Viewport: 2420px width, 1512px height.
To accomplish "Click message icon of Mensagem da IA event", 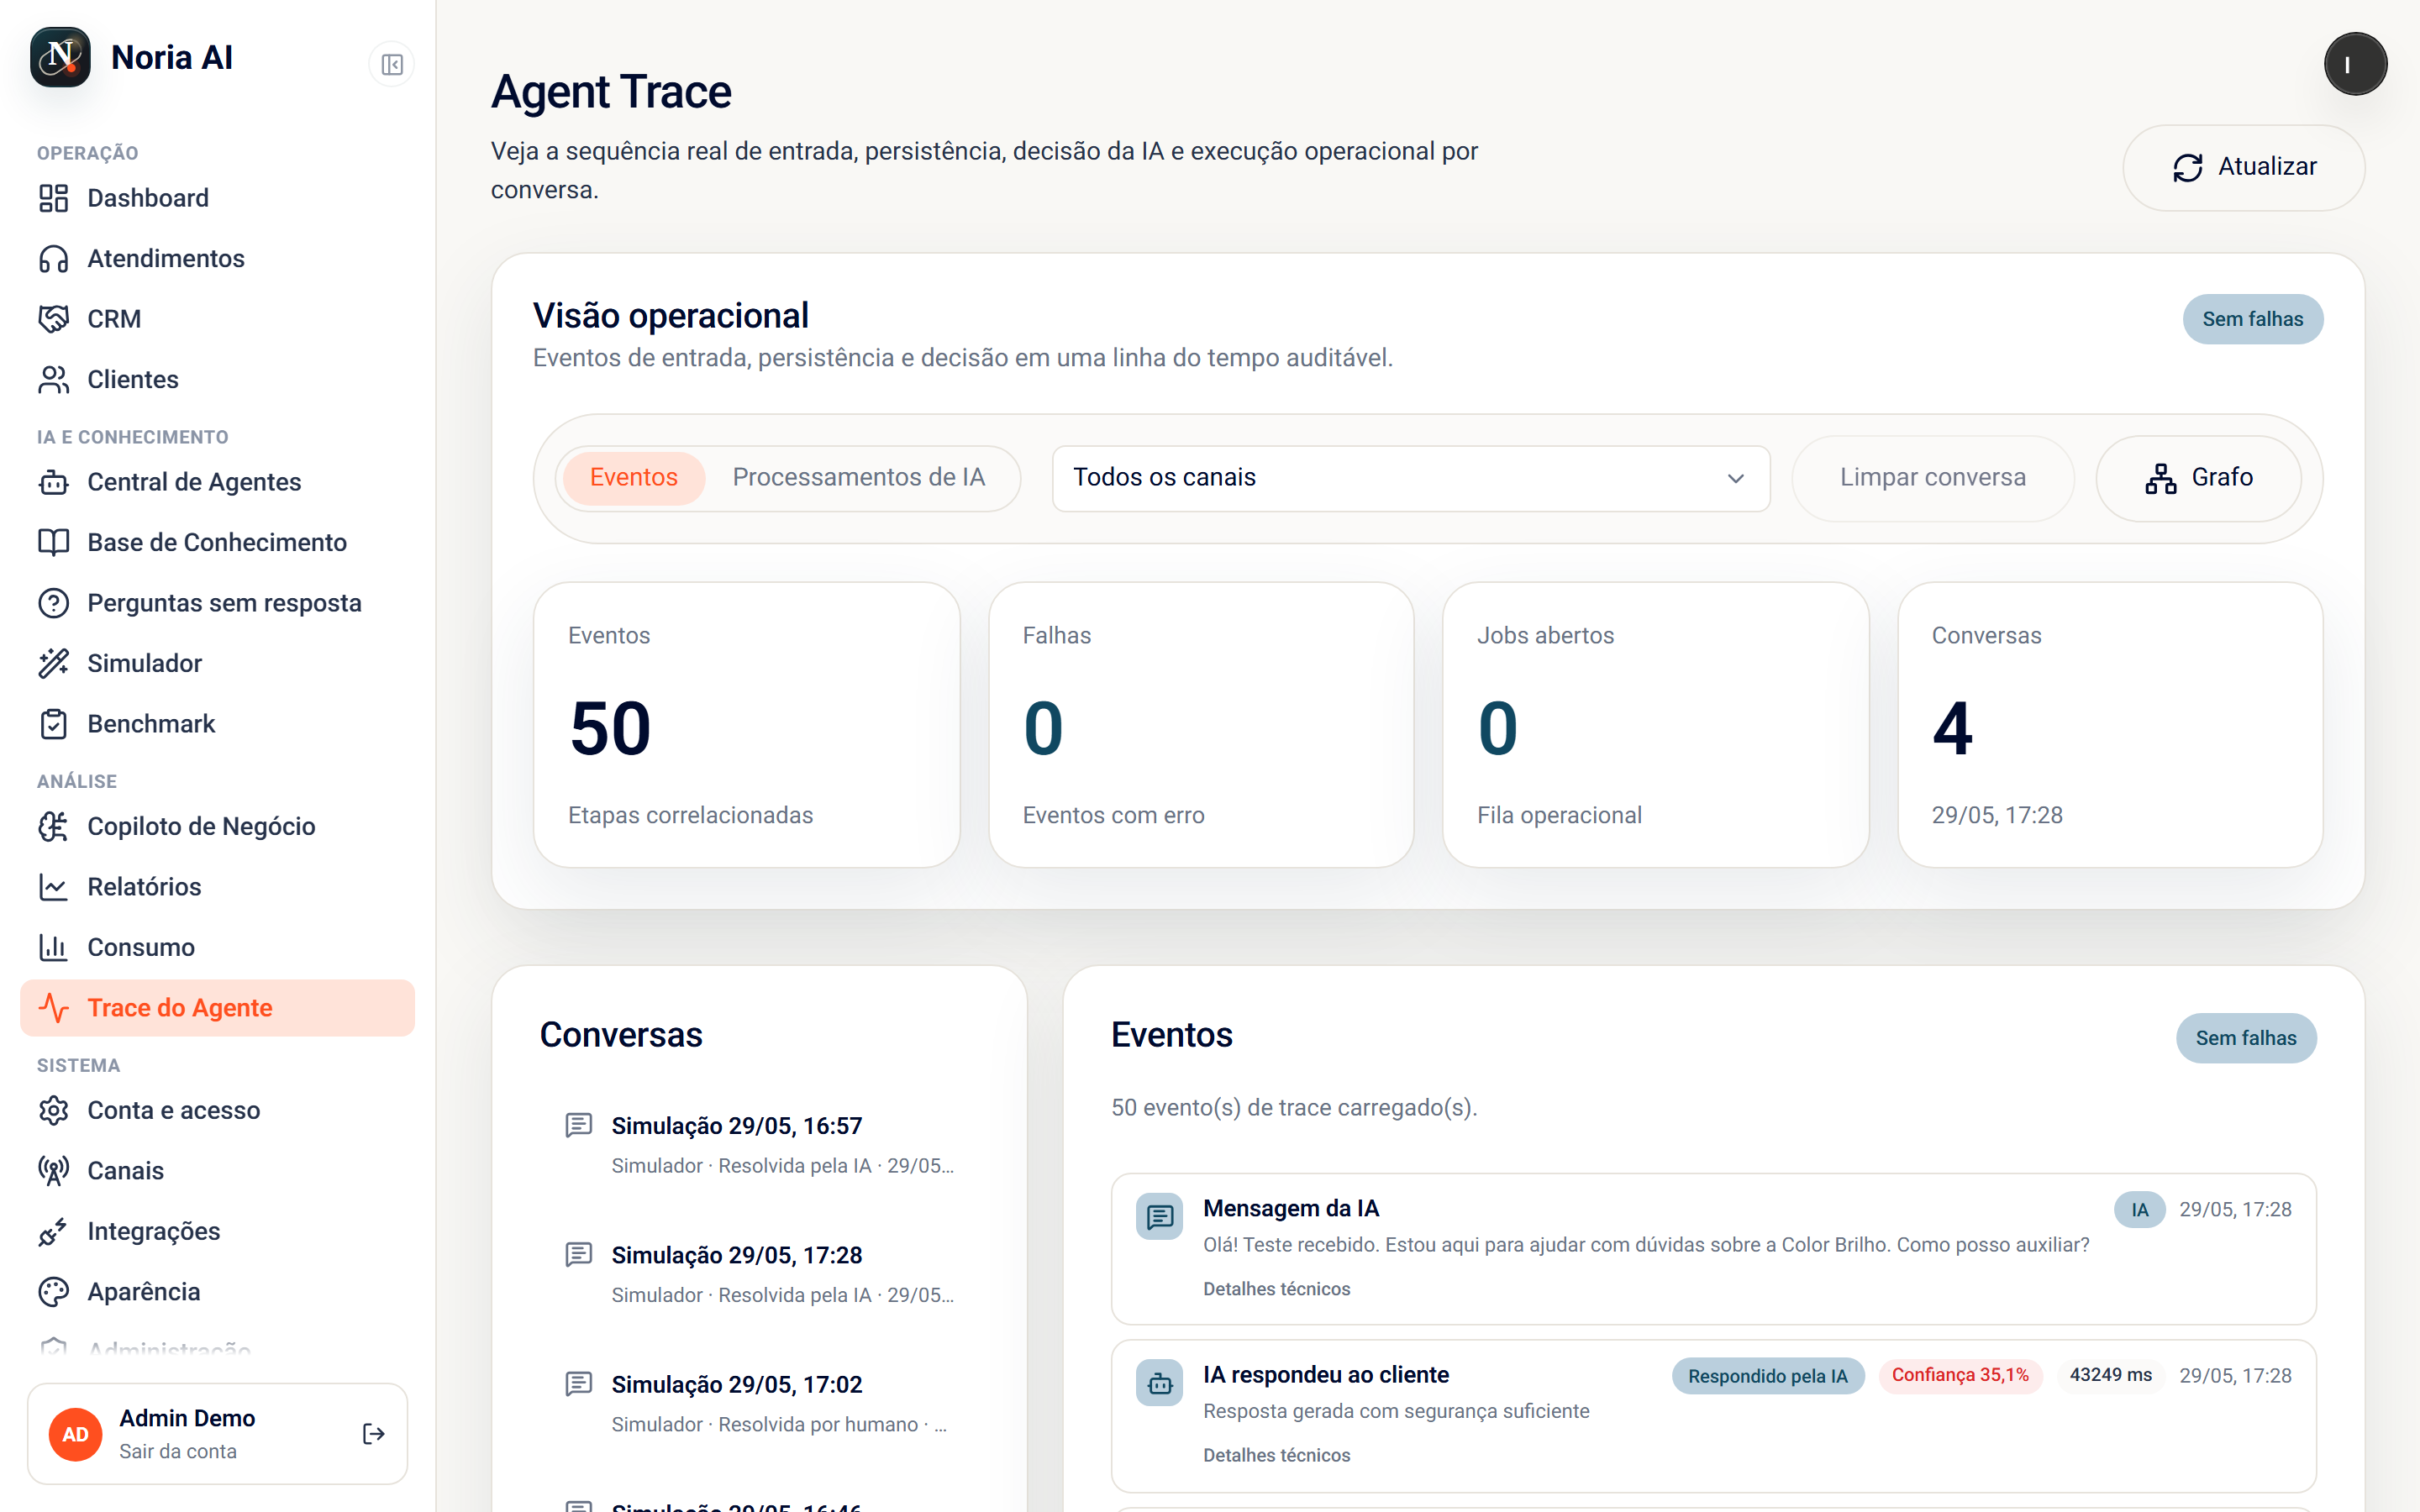I will [1159, 1216].
